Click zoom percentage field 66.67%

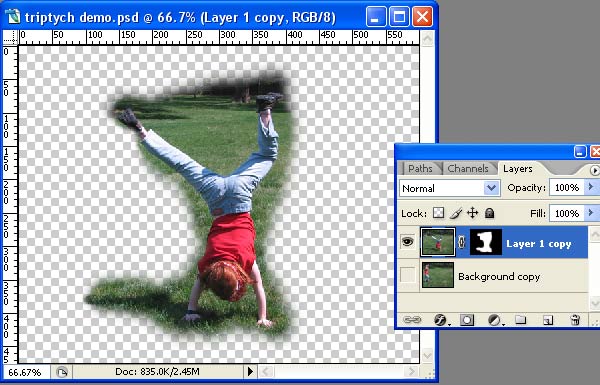tap(25, 372)
